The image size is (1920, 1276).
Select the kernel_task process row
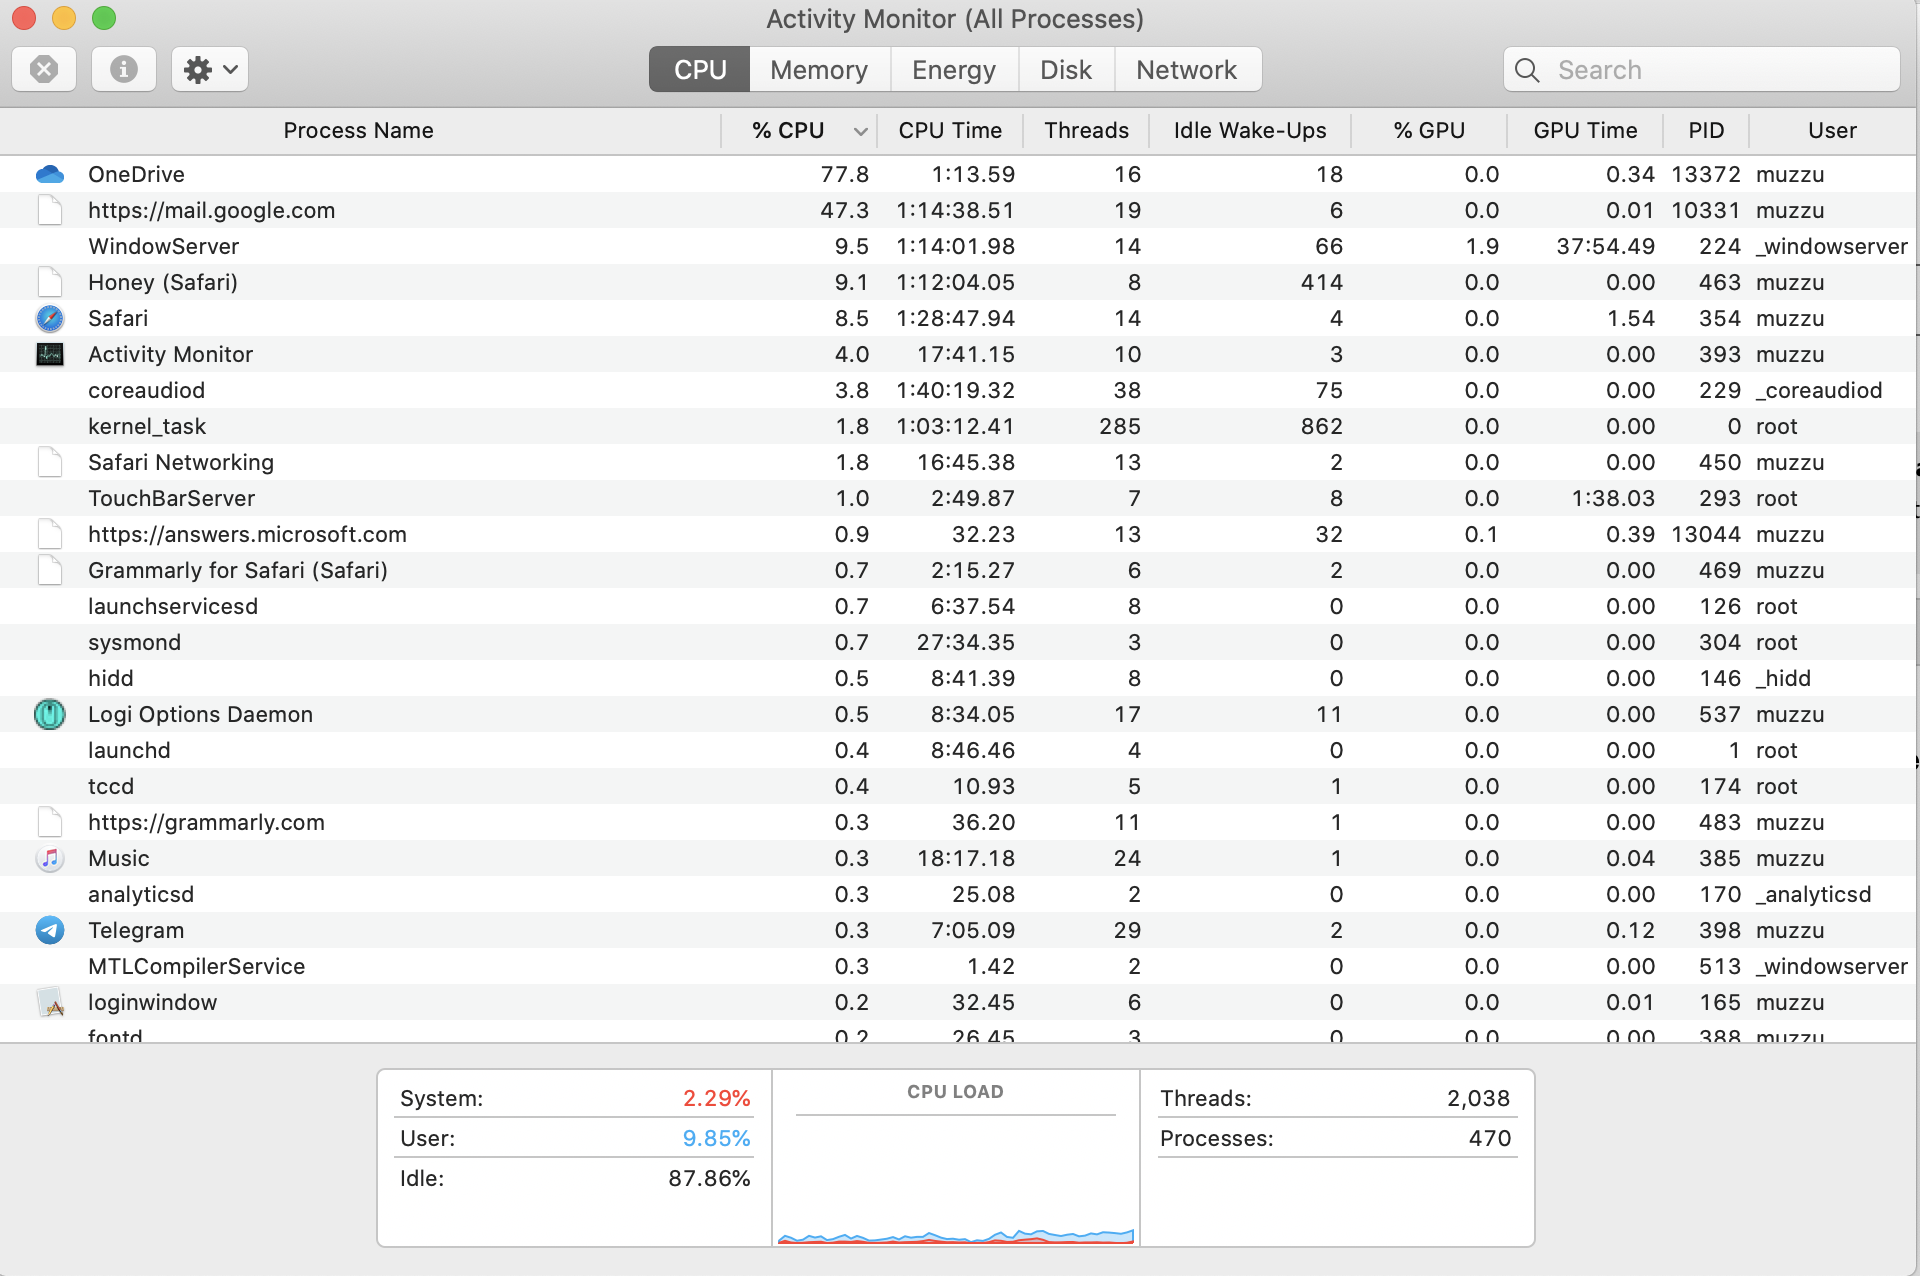pos(147,427)
